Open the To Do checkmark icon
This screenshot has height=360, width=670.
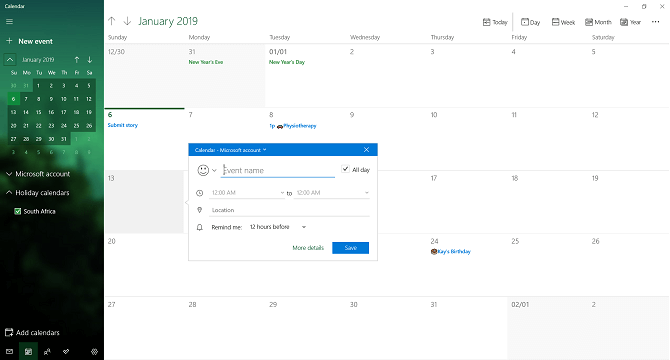coord(66,351)
